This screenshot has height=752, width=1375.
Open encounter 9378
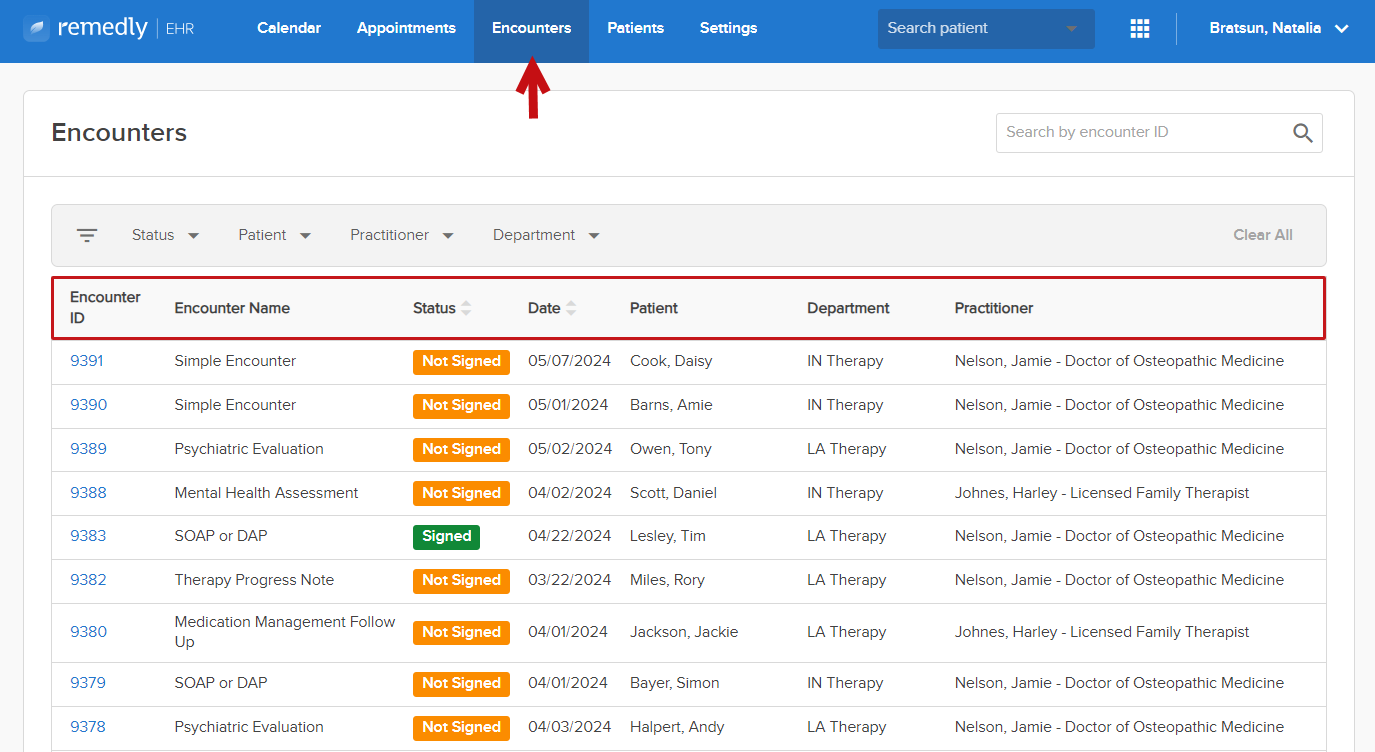tap(88, 727)
